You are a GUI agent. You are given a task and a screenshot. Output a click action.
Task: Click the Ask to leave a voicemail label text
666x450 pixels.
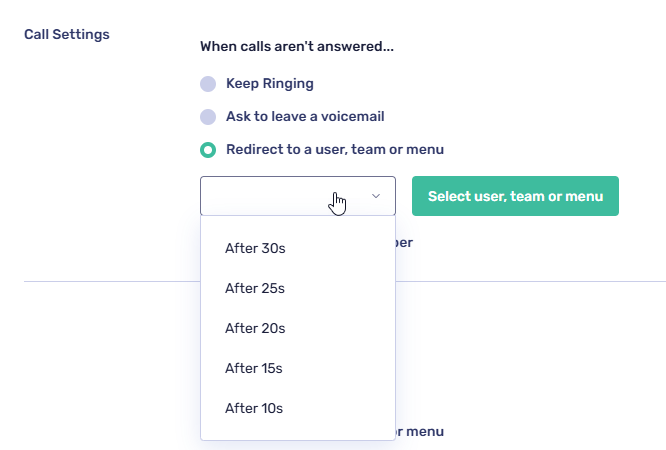tap(305, 117)
